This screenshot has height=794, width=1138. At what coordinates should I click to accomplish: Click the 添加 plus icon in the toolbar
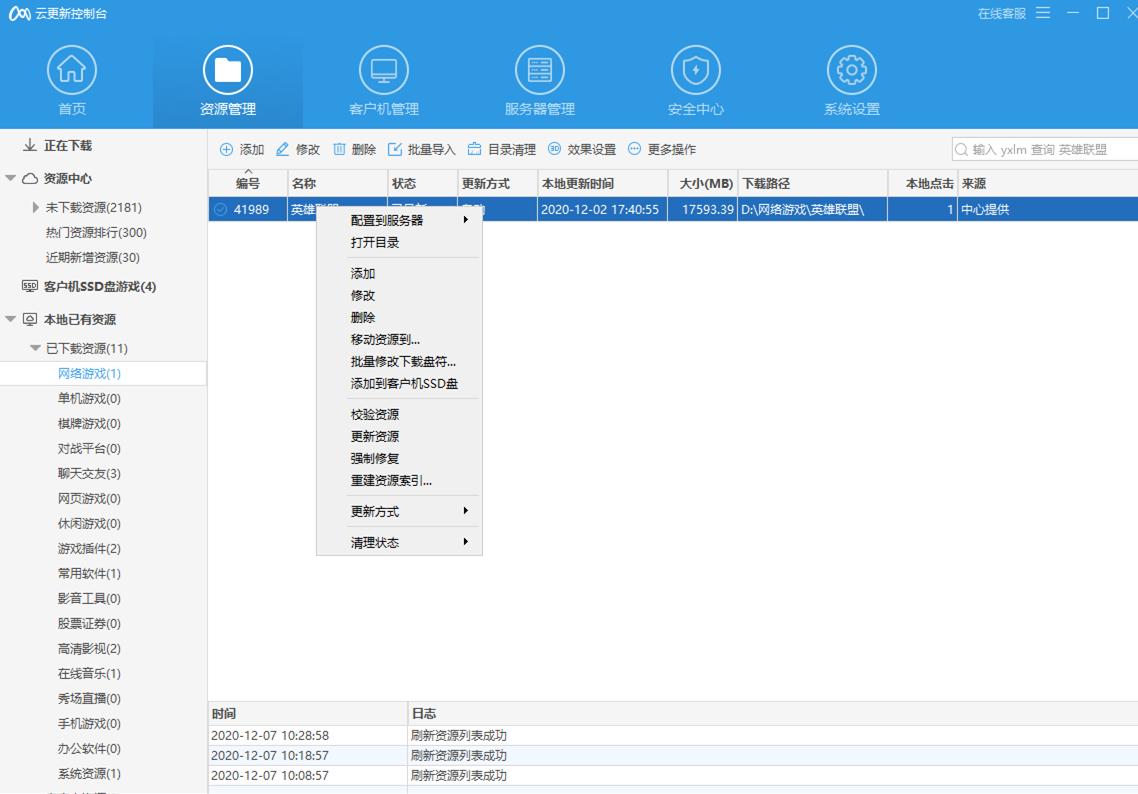[x=225, y=149]
